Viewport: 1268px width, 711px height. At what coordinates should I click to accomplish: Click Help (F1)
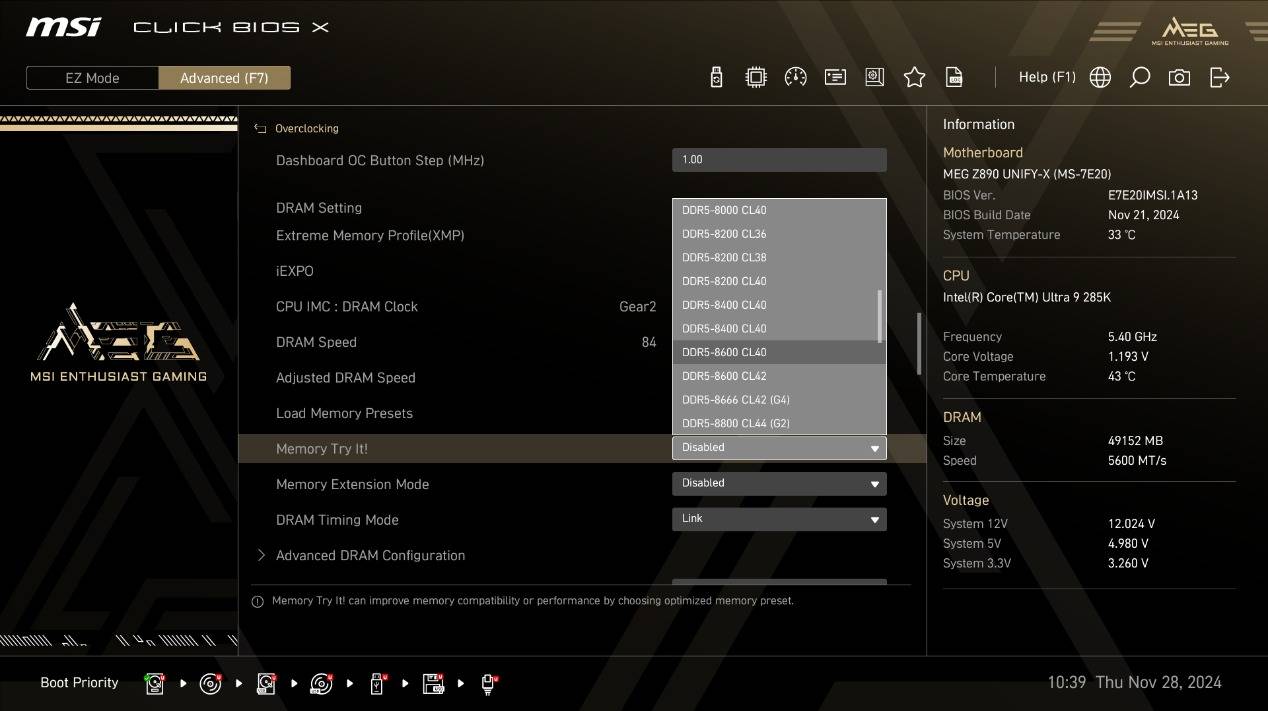1046,77
